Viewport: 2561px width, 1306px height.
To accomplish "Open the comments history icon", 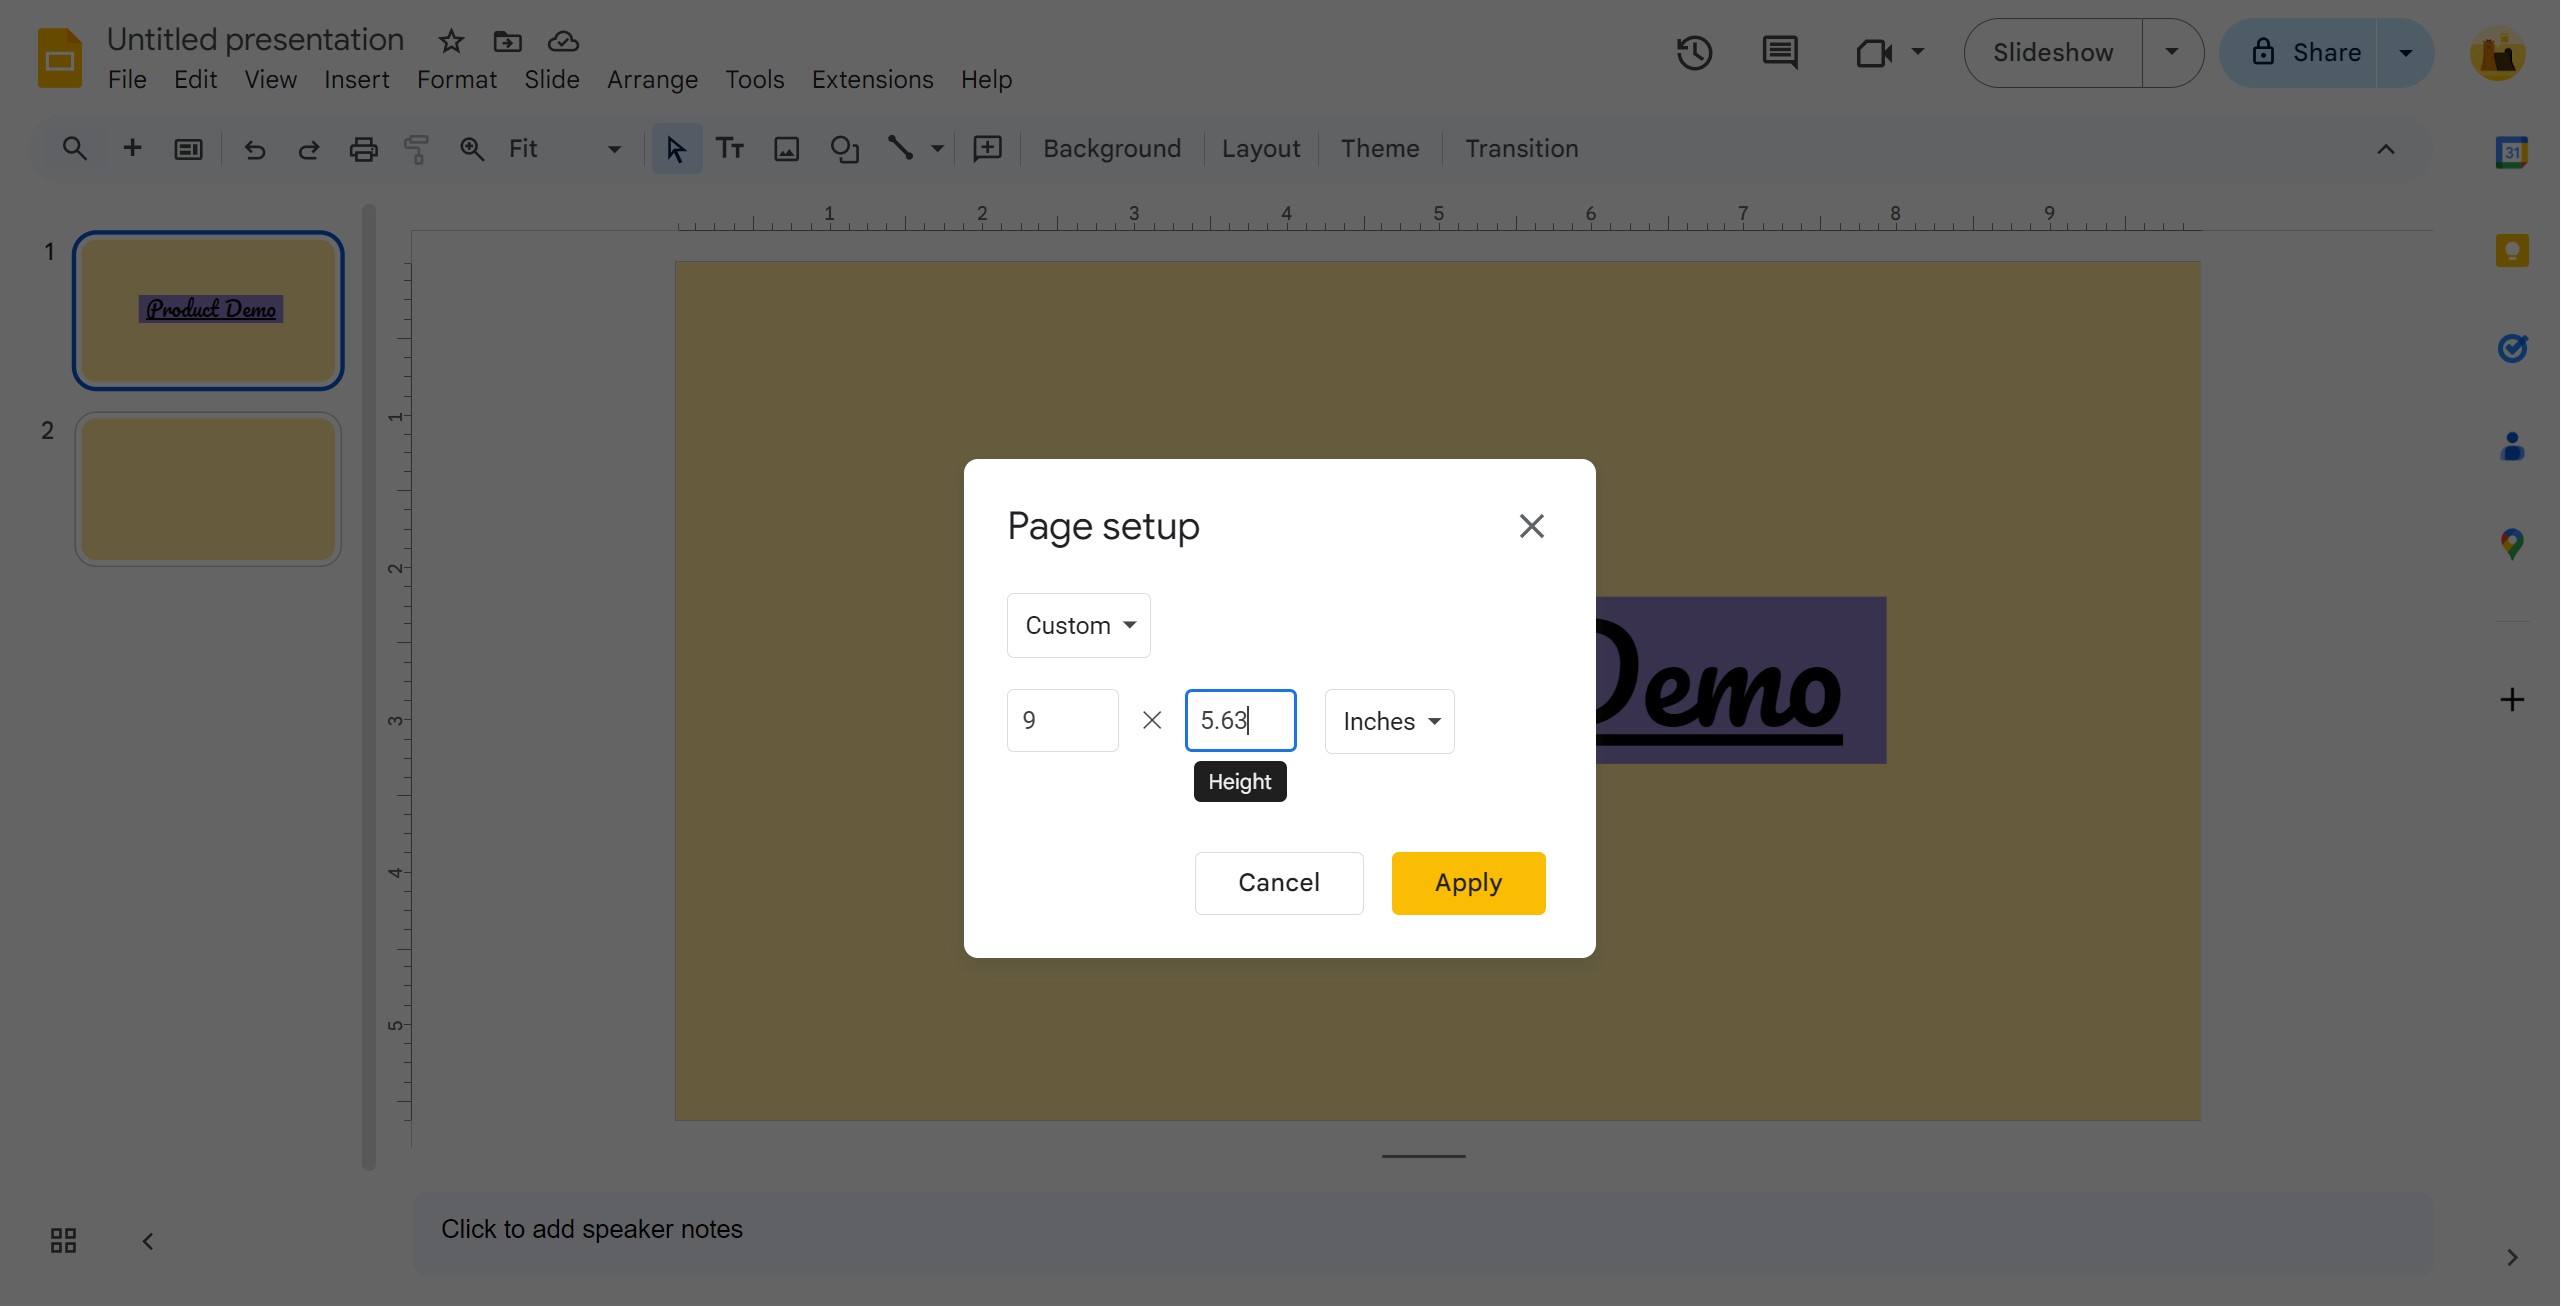I will click(x=1779, y=52).
